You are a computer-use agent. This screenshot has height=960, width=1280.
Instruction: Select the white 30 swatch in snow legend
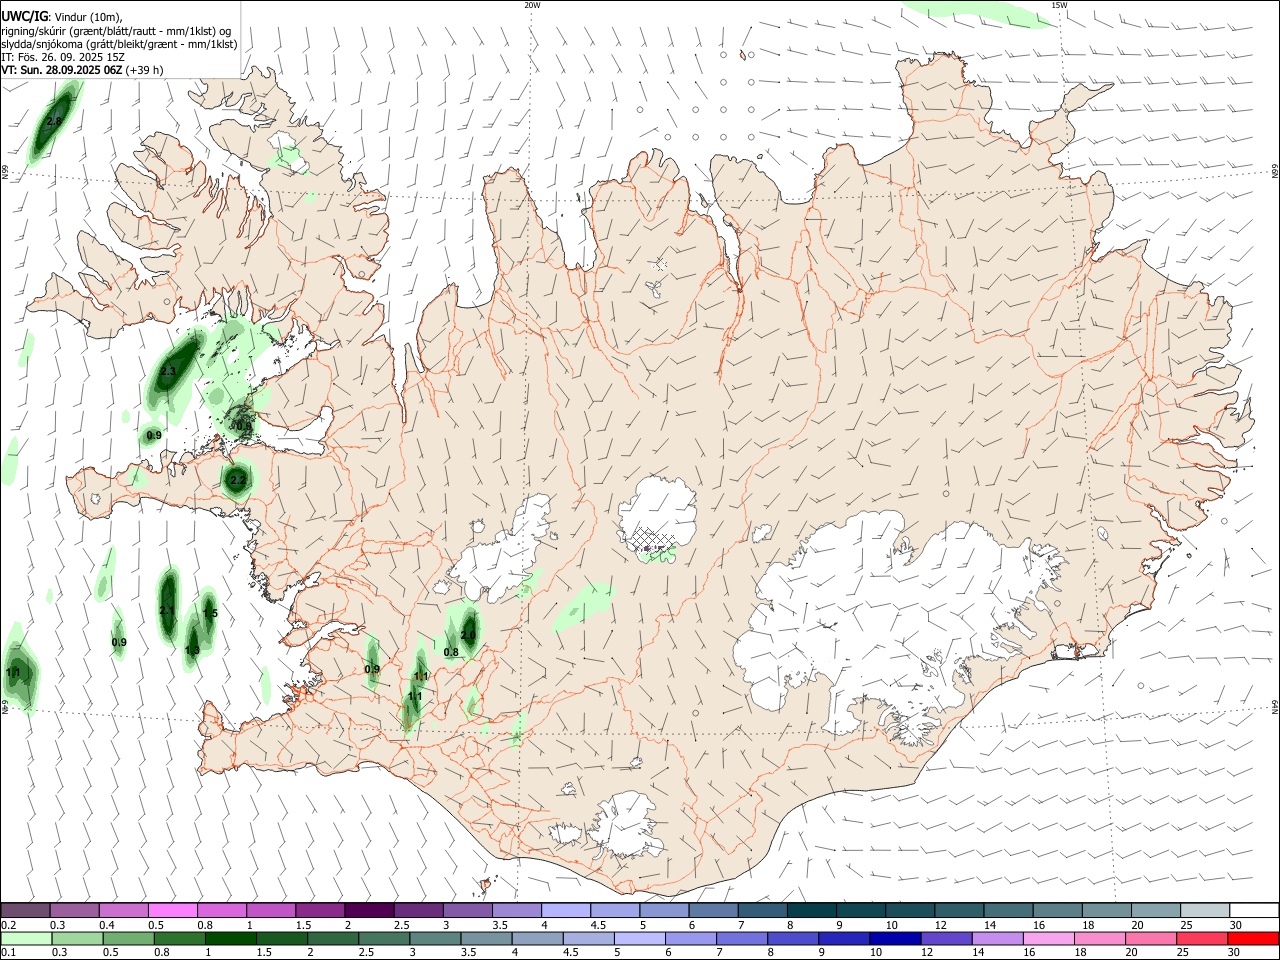[1253, 910]
